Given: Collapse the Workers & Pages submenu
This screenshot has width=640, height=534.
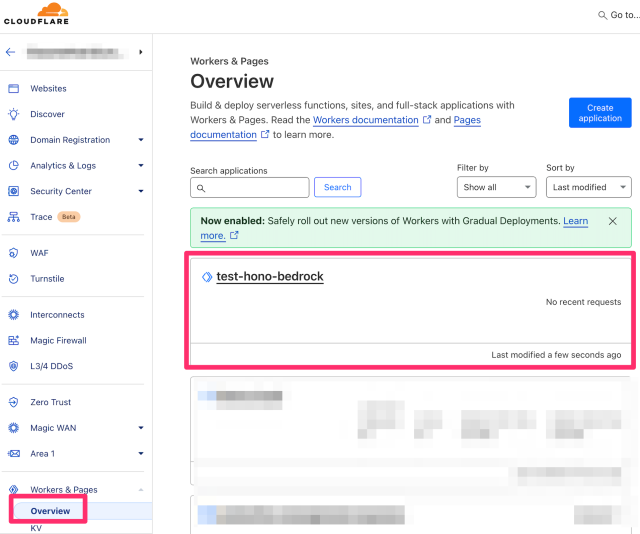Looking at the screenshot, I should [141, 490].
